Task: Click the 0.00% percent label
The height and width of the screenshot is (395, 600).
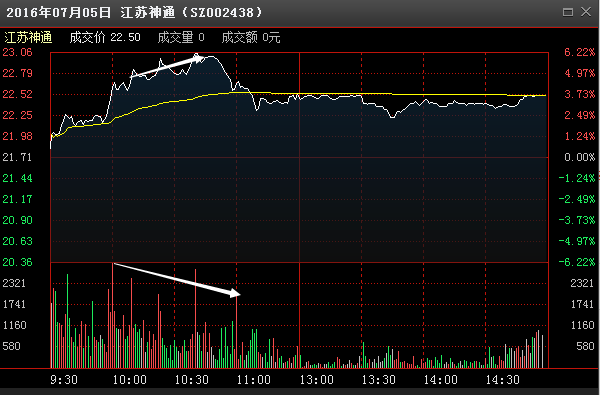Action: [580, 157]
